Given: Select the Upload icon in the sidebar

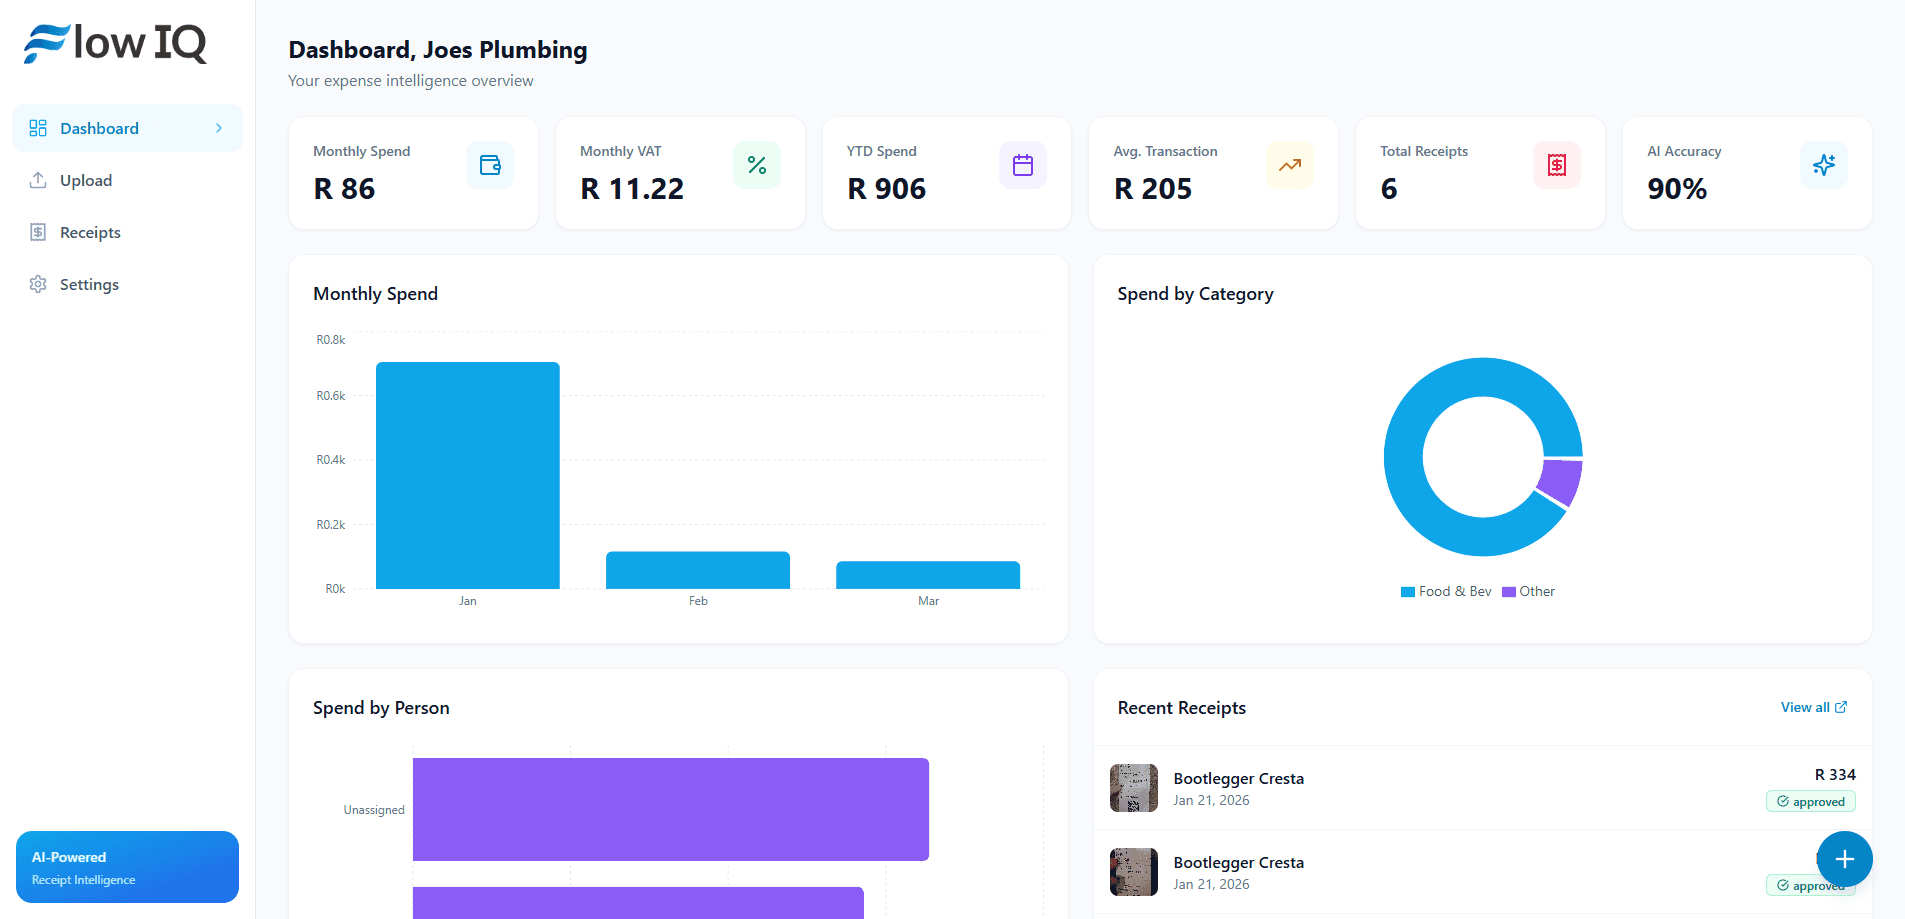Looking at the screenshot, I should 38,180.
